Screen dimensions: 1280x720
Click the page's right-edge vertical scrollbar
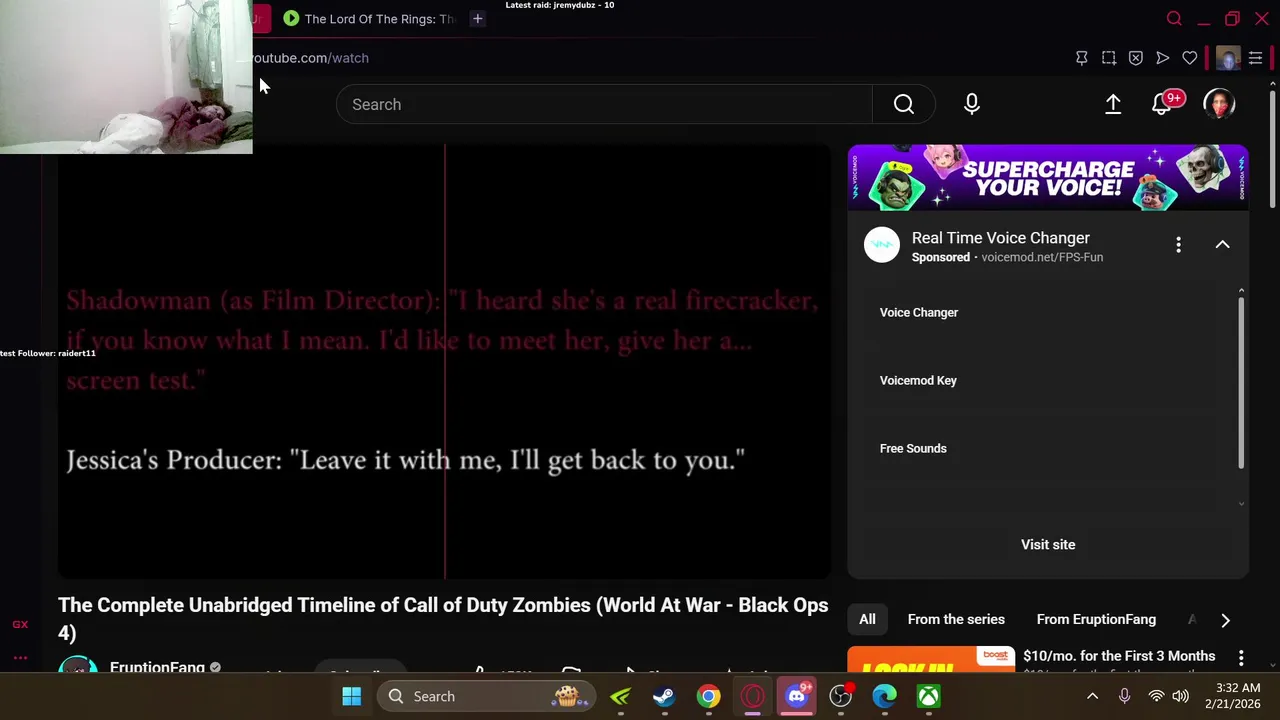click(x=1273, y=150)
